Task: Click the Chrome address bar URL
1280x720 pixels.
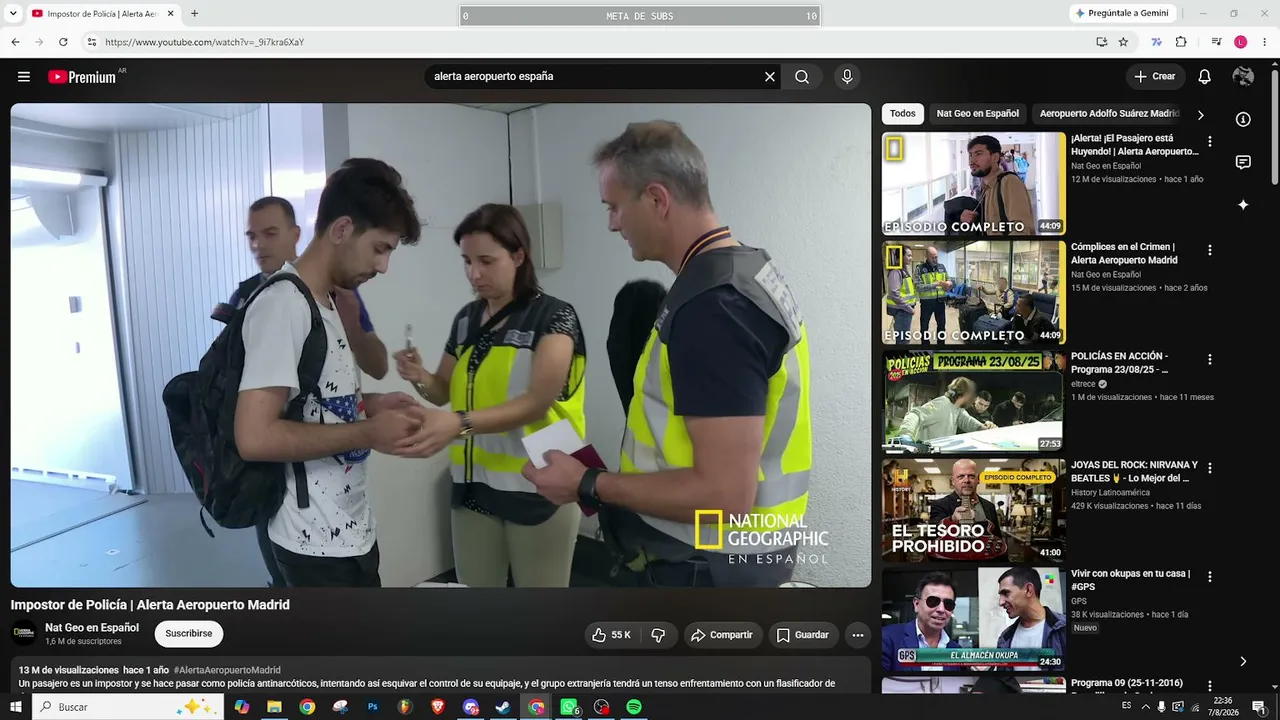Action: coord(204,42)
